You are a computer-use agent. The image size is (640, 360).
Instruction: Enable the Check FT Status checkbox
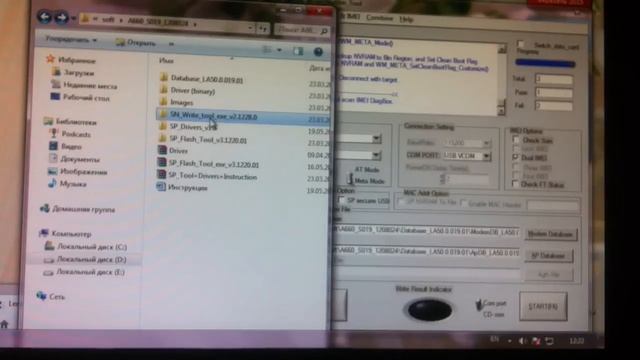point(515,184)
